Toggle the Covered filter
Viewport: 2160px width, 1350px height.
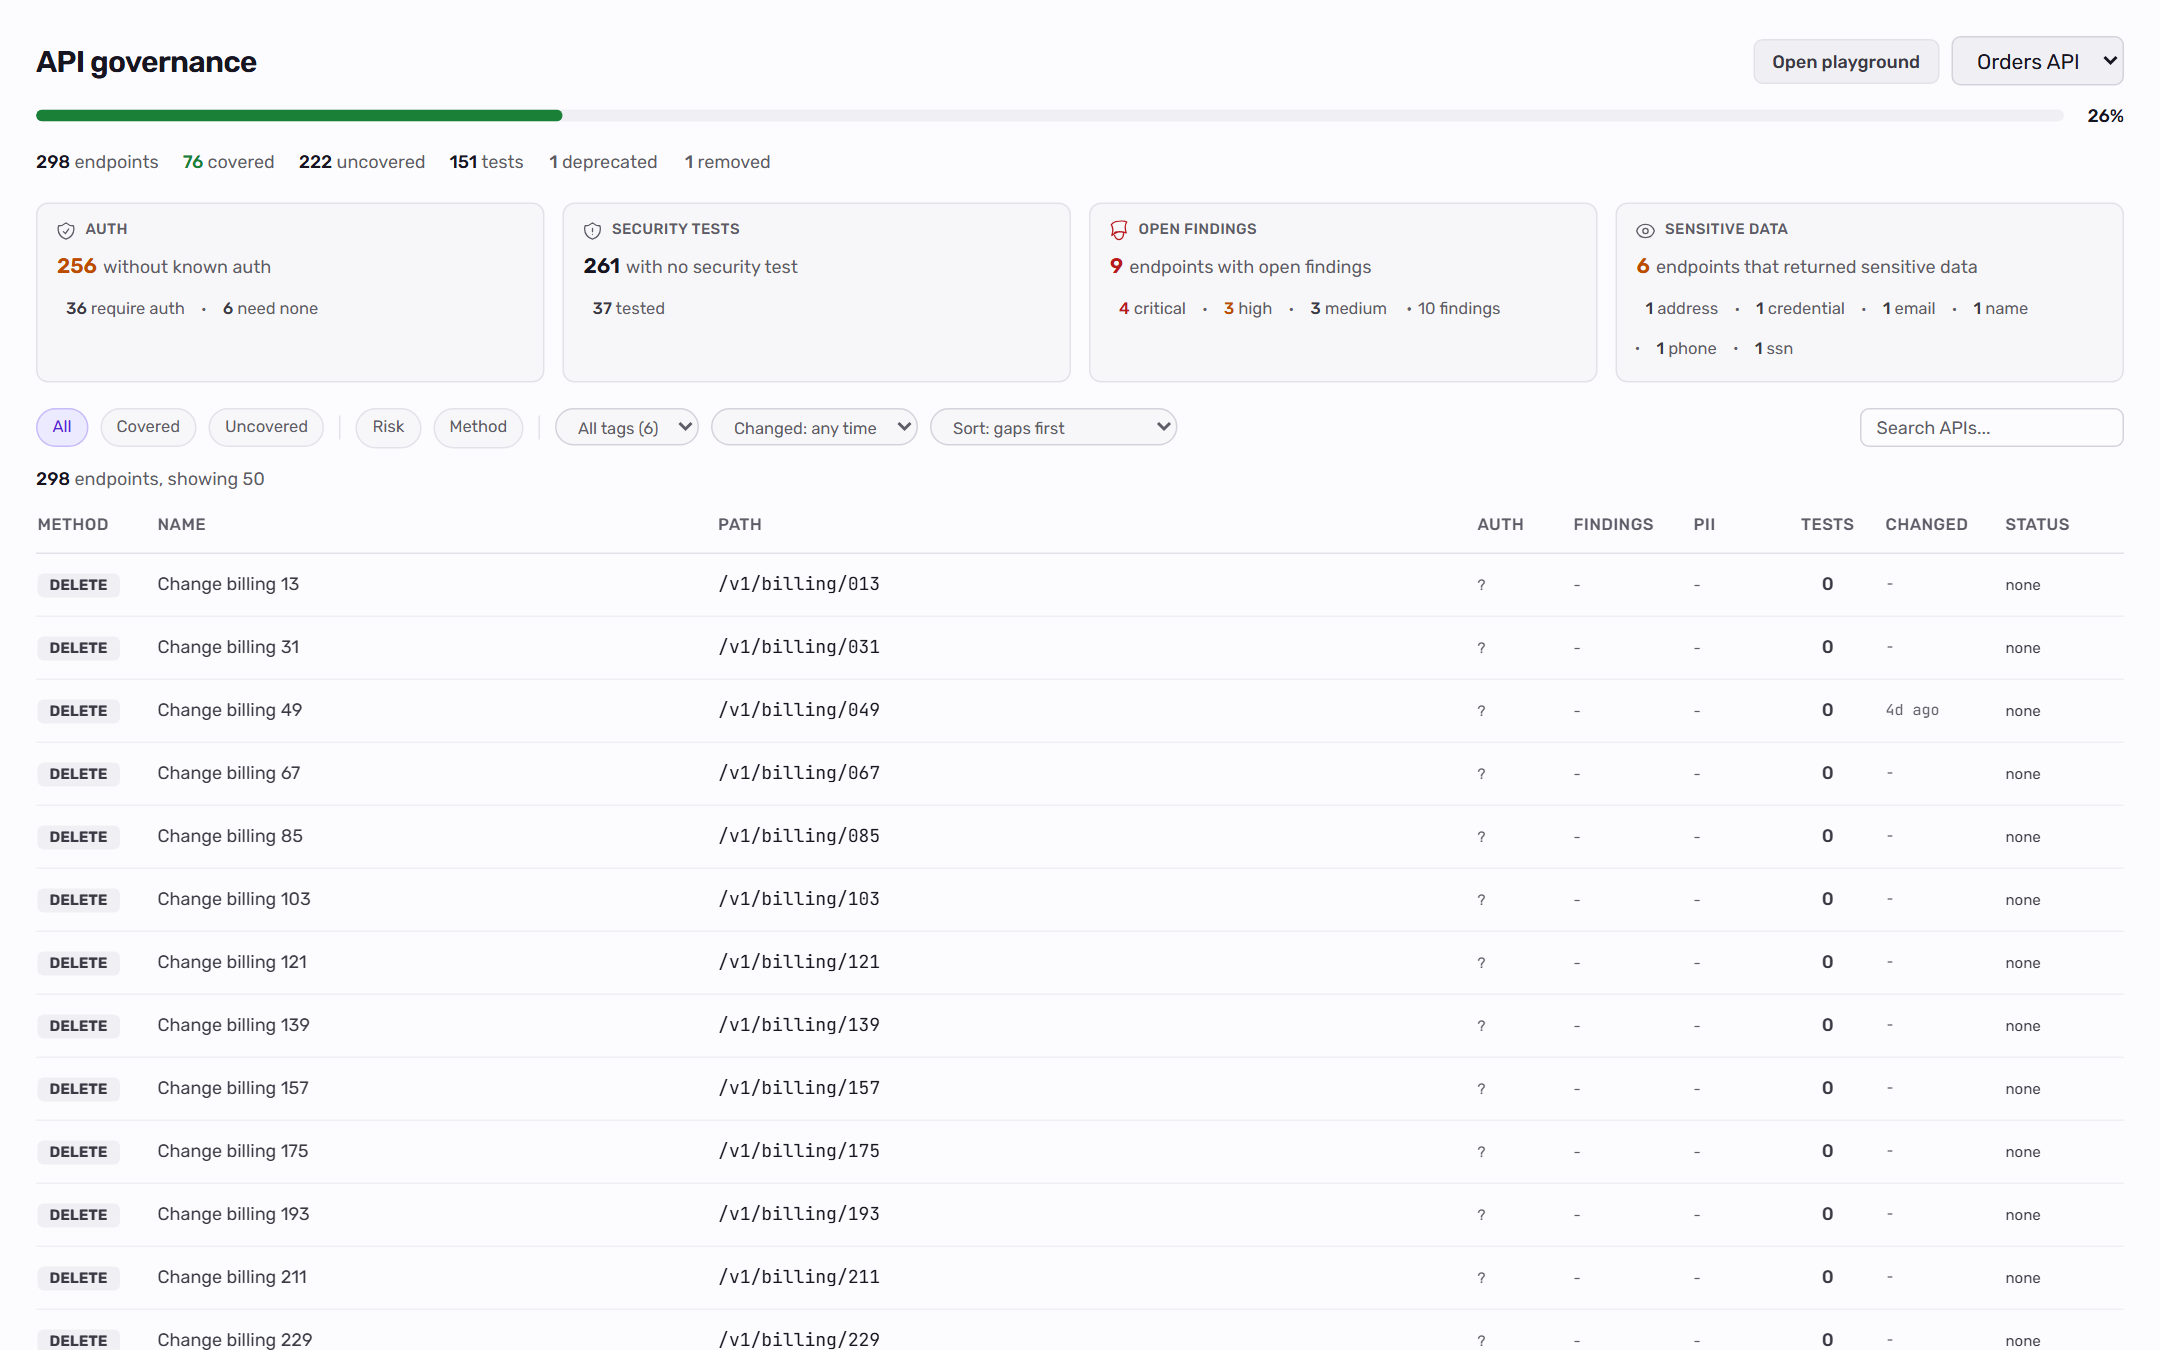tap(148, 427)
